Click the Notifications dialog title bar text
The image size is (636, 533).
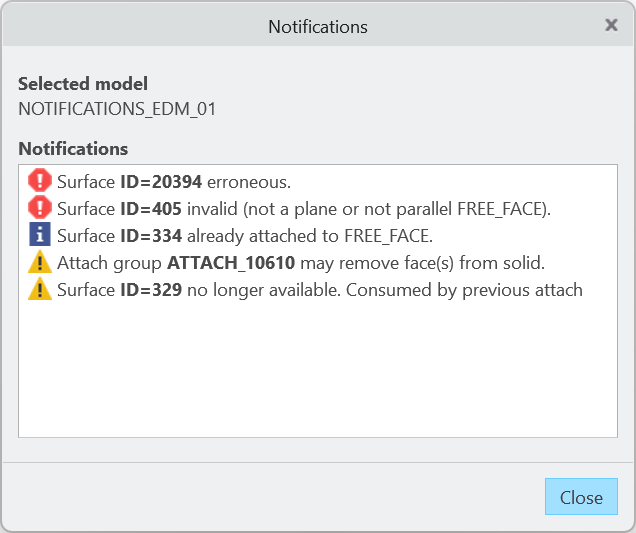(318, 26)
